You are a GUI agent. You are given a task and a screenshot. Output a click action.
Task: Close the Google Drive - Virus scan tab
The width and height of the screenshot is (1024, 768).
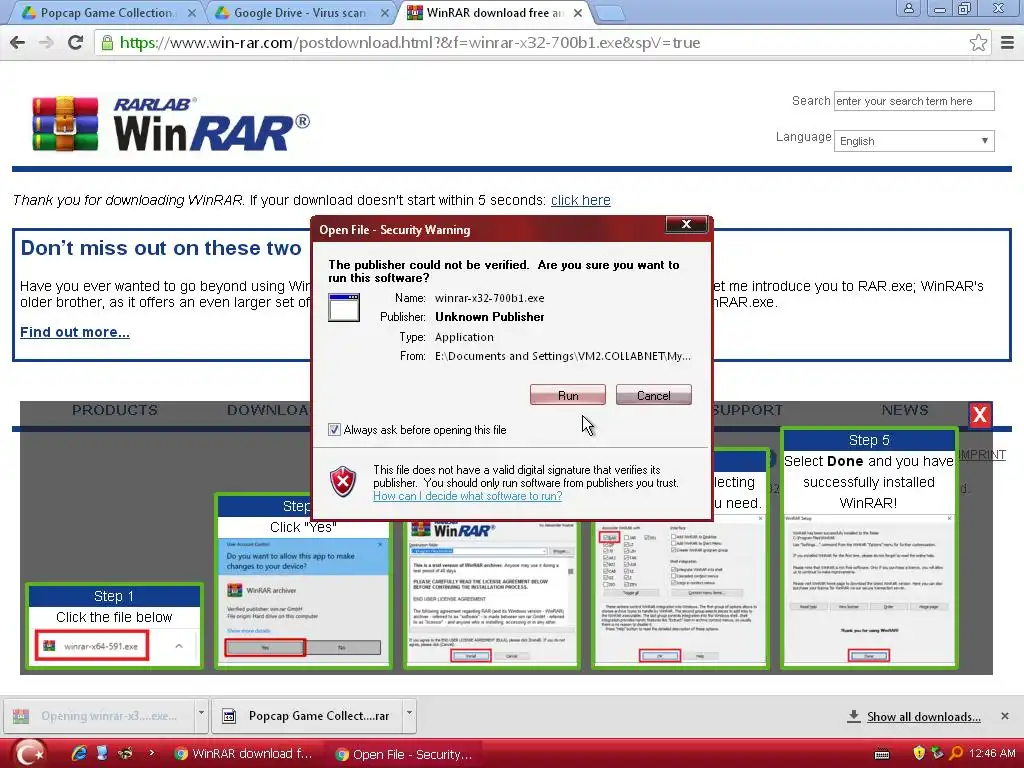click(385, 13)
